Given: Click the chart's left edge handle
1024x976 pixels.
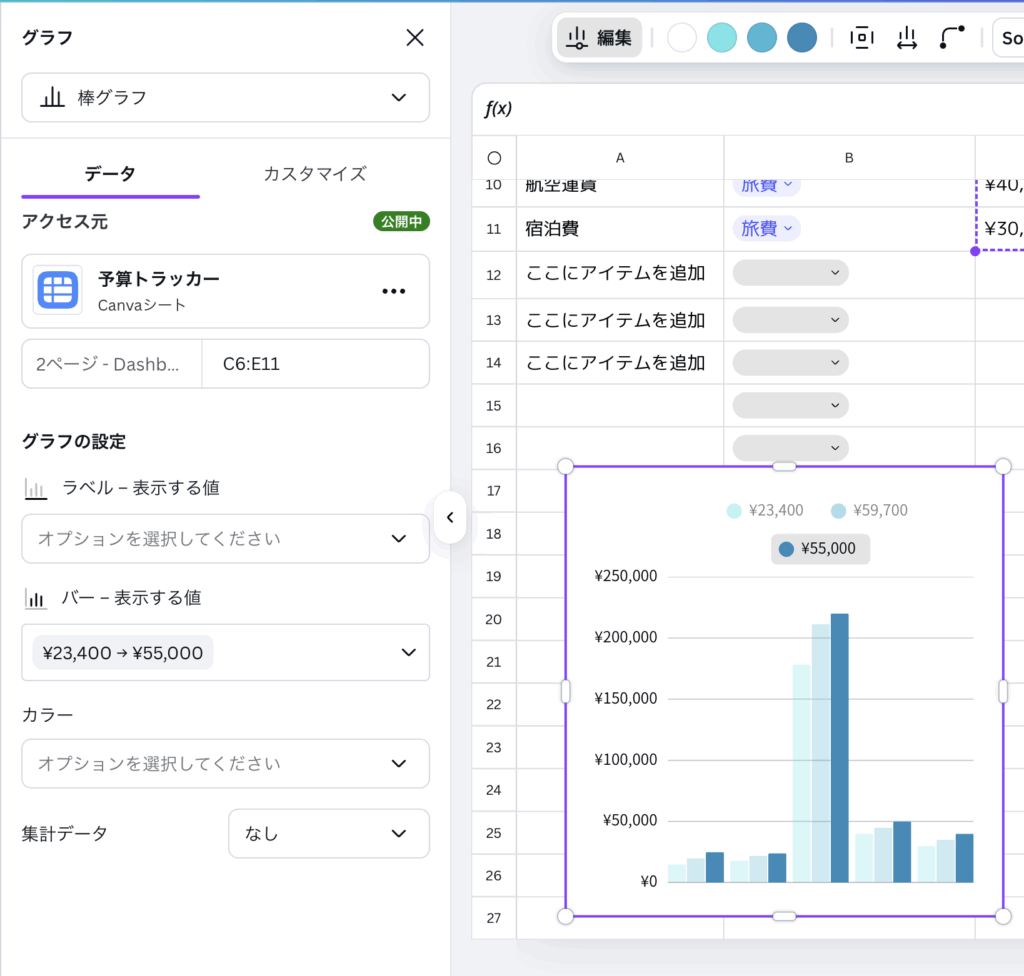Looking at the screenshot, I should [566, 691].
